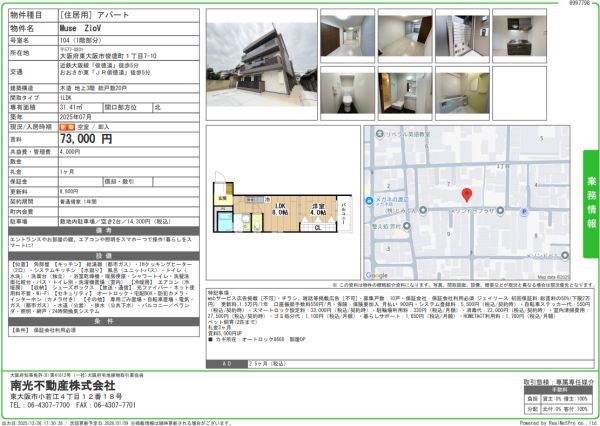Click the blue メガネ shop icon on the map
The width and height of the screenshot is (600, 426).
pos(369,201)
